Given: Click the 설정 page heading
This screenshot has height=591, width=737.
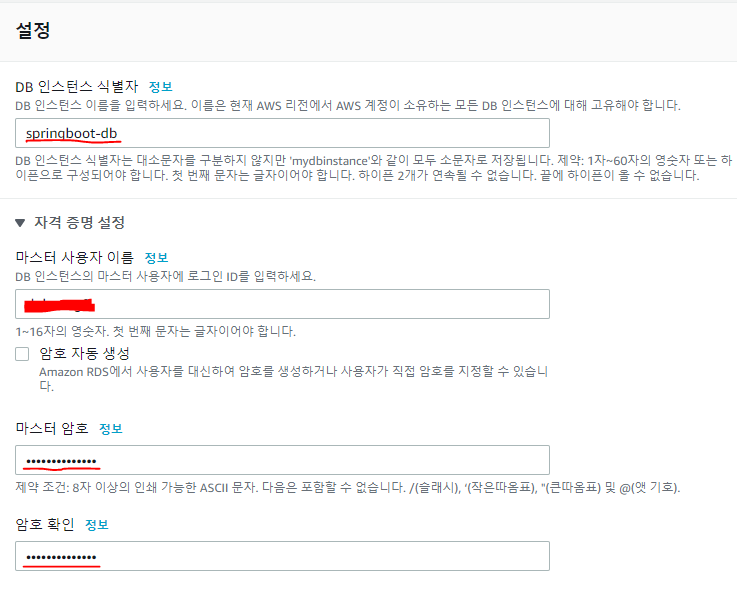Looking at the screenshot, I should coord(33,30).
